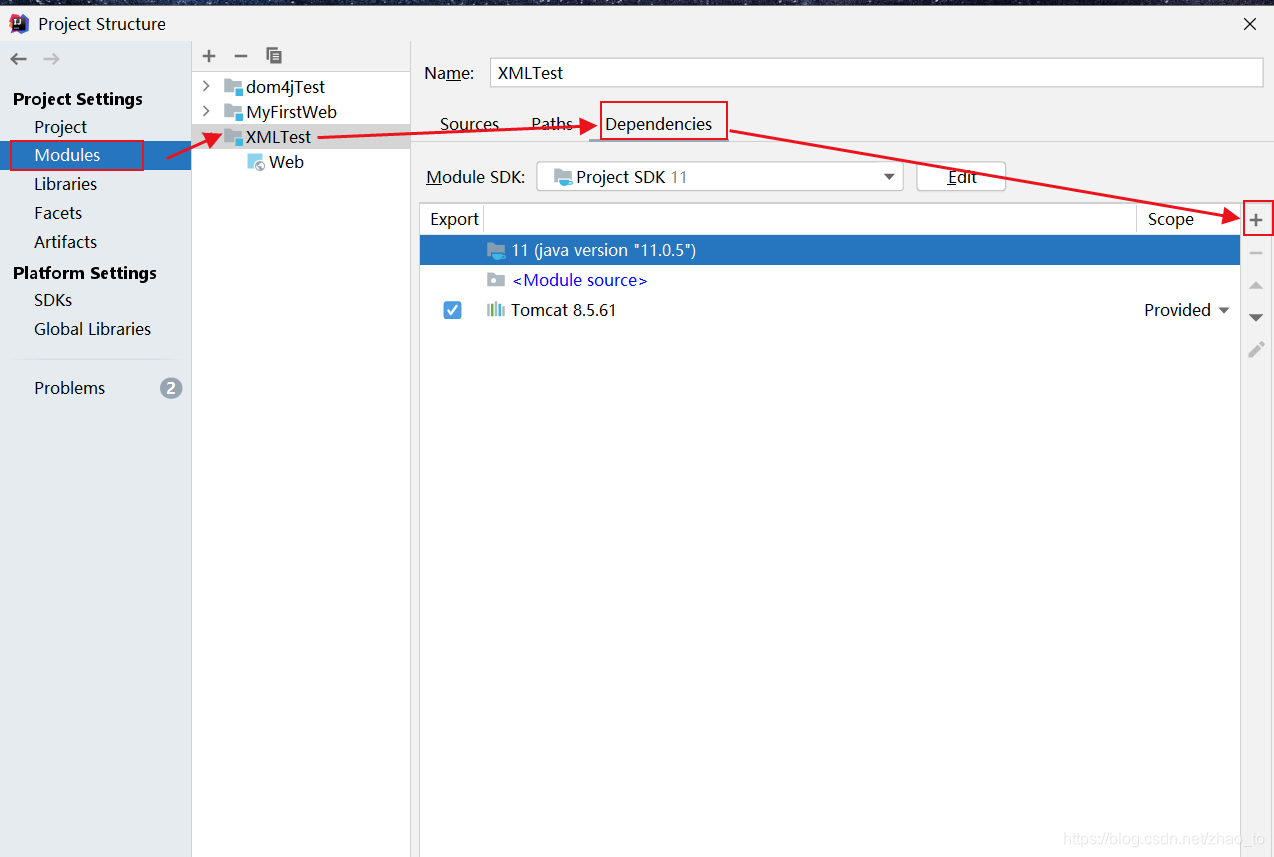Select the Tomcat 8.5.61 dependency row

(x=830, y=310)
